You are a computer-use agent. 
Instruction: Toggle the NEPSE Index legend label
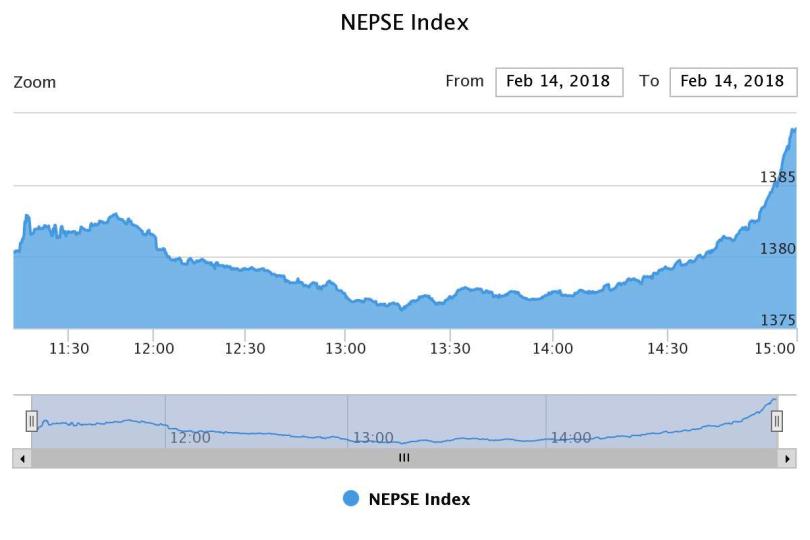coord(419,499)
